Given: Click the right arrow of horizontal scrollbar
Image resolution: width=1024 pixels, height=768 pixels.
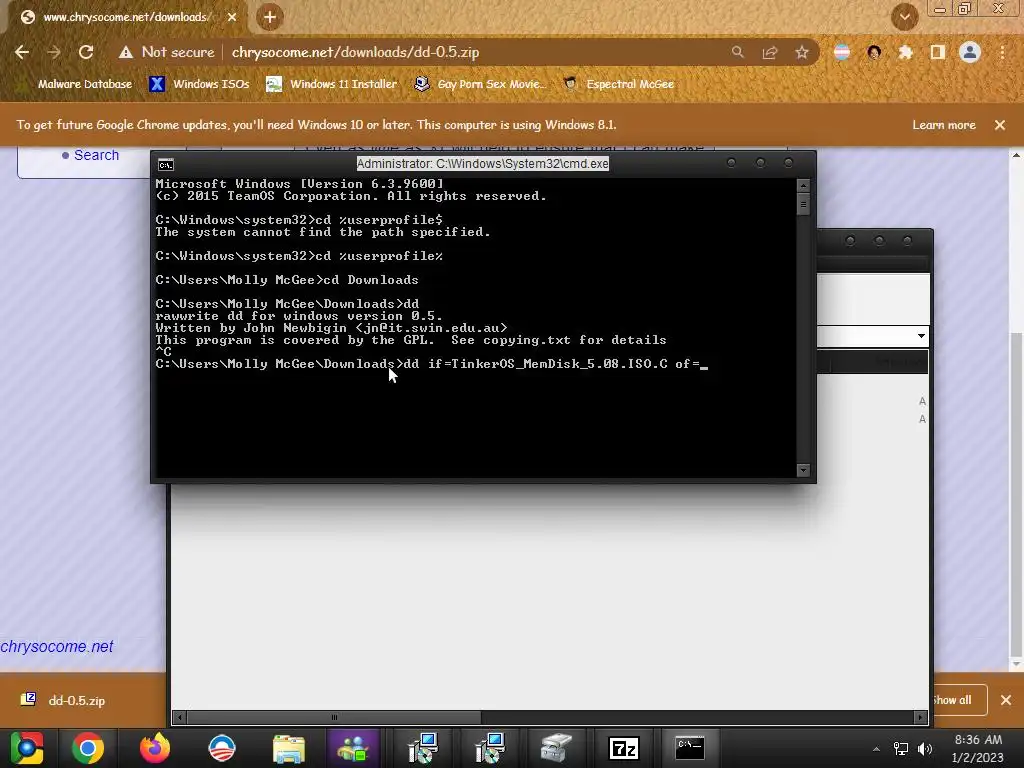Looking at the screenshot, I should (x=920, y=717).
